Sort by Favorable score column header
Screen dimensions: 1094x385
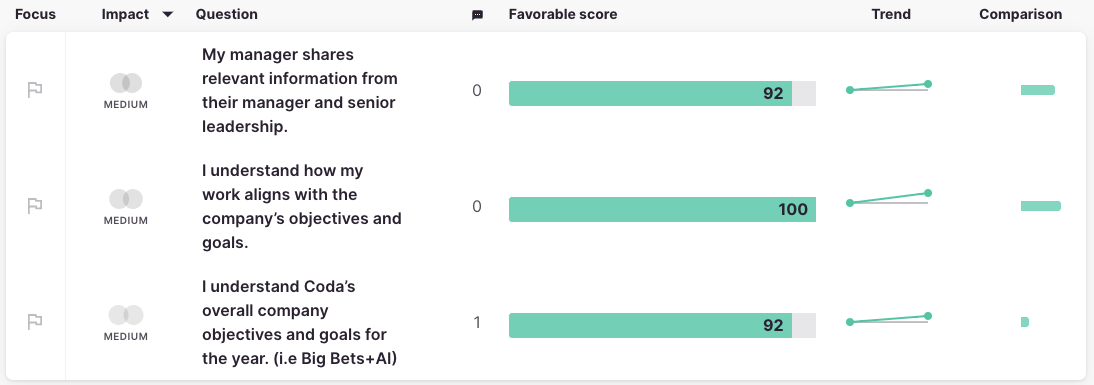pyautogui.click(x=563, y=14)
